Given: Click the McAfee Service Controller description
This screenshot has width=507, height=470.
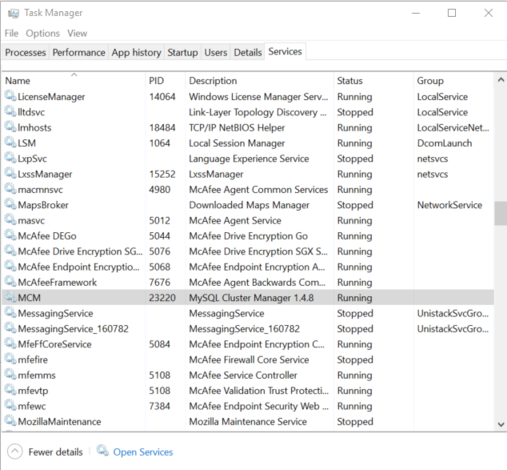Looking at the screenshot, I should [243, 375].
